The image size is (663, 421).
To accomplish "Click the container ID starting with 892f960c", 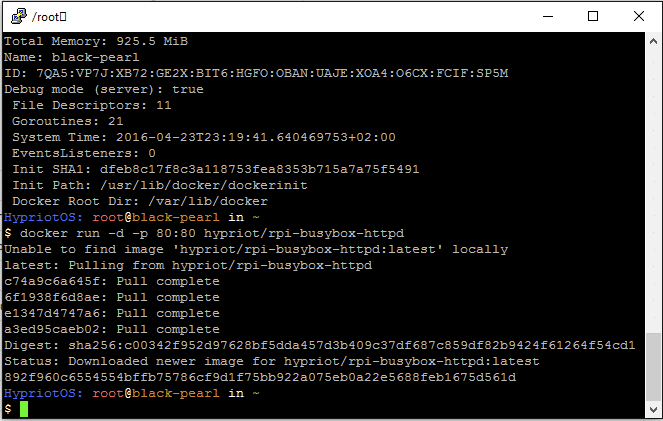I will 260,377.
